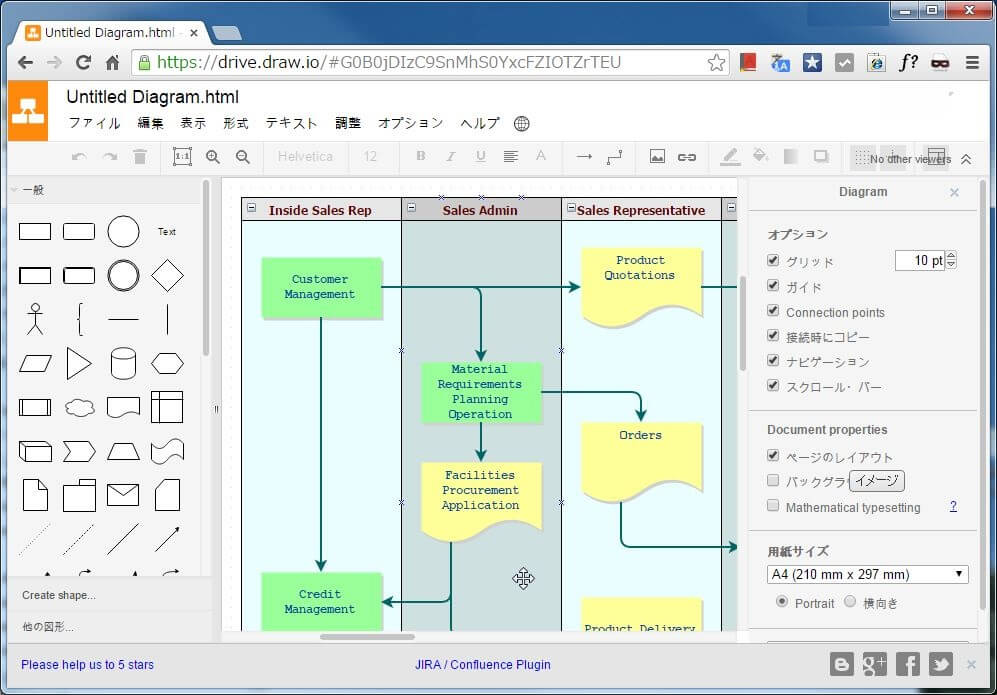Select the Portrait orientation radio button

[782, 602]
